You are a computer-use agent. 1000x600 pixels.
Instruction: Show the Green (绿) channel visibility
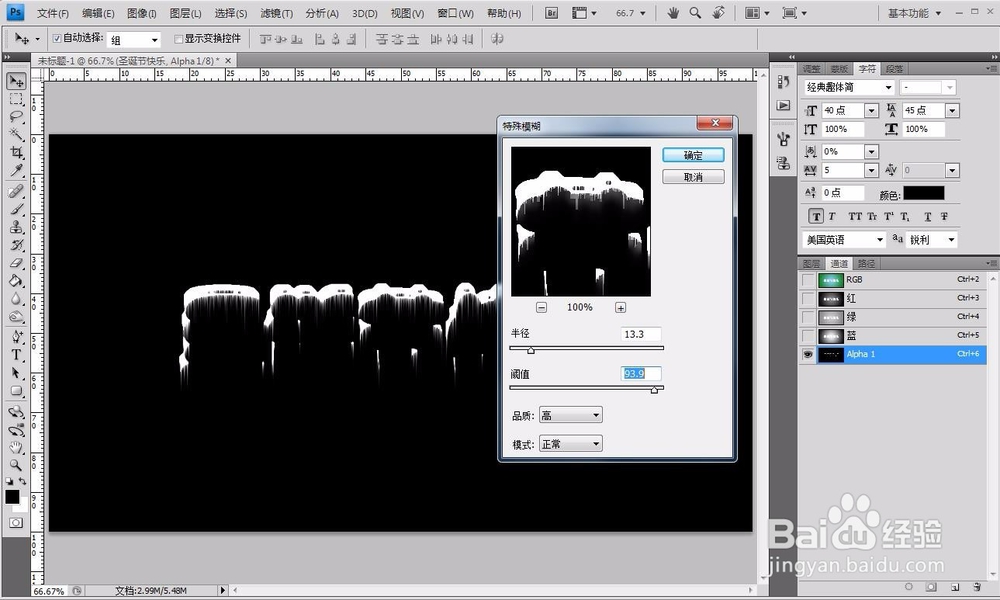point(808,317)
